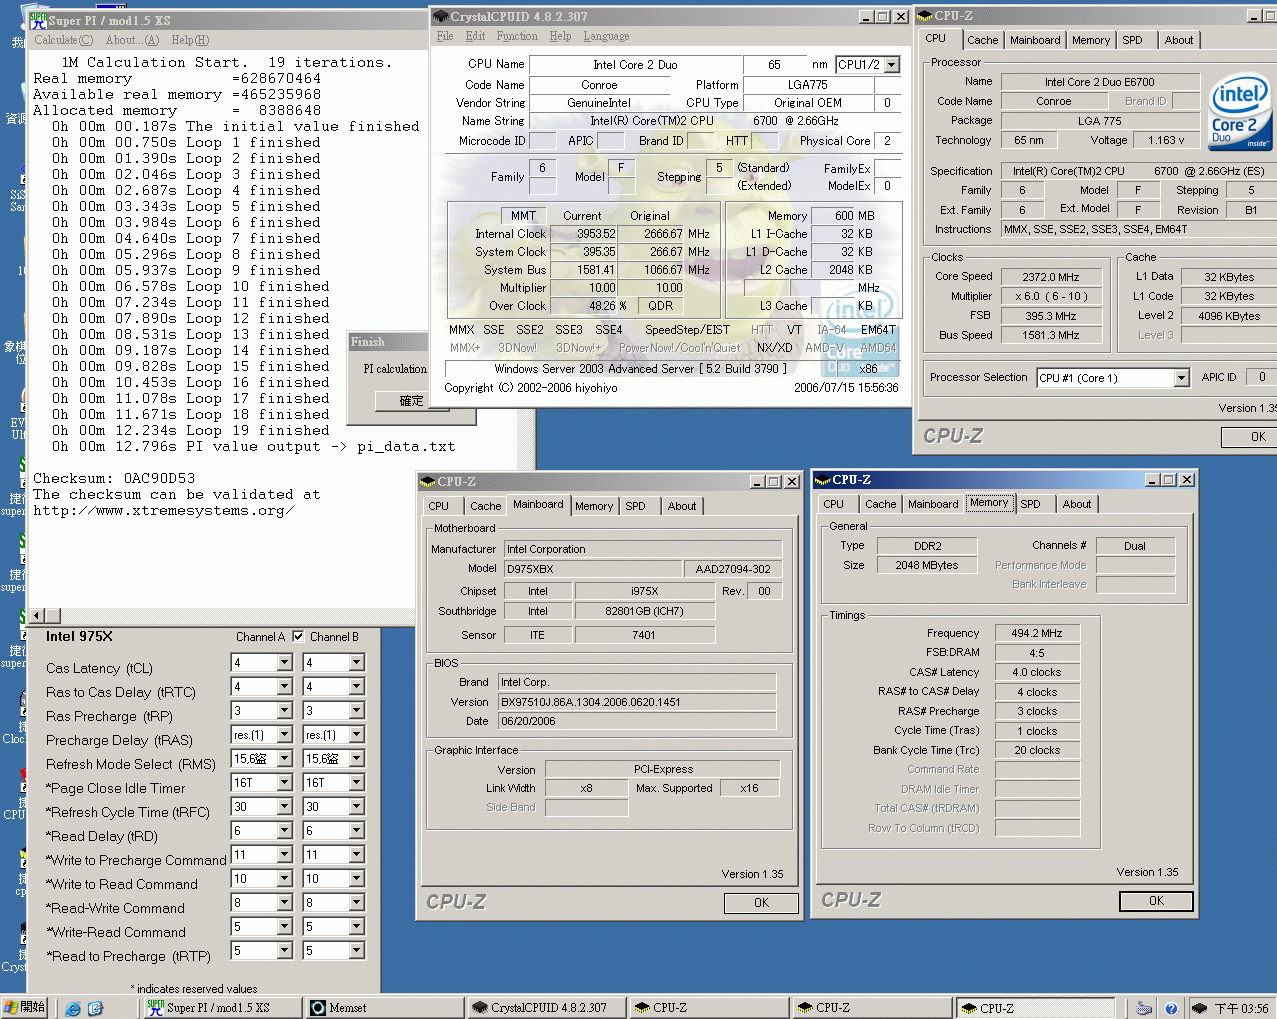Screen dimensions: 1277x1019
Task: Expand Write to Read Command Channel A dropdown
Action: [285, 879]
